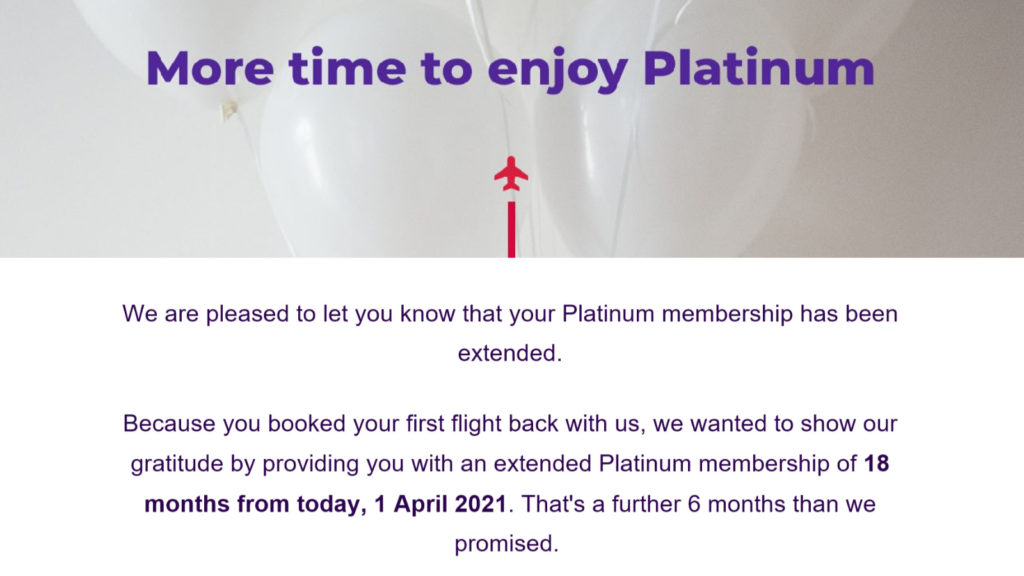This screenshot has width=1024, height=576.
Task: Click the word 'gratitude' in the second paragraph
Action: pyautogui.click(x=176, y=465)
